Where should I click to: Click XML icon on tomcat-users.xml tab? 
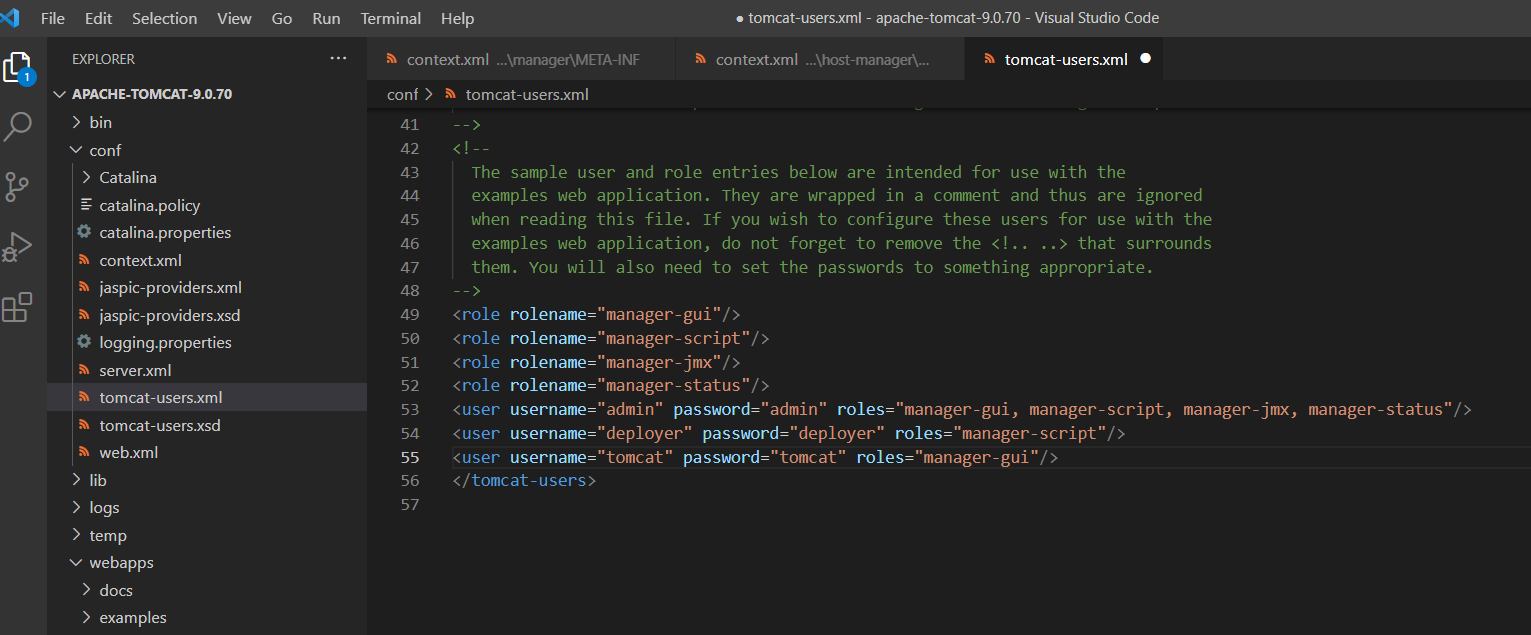coord(990,60)
